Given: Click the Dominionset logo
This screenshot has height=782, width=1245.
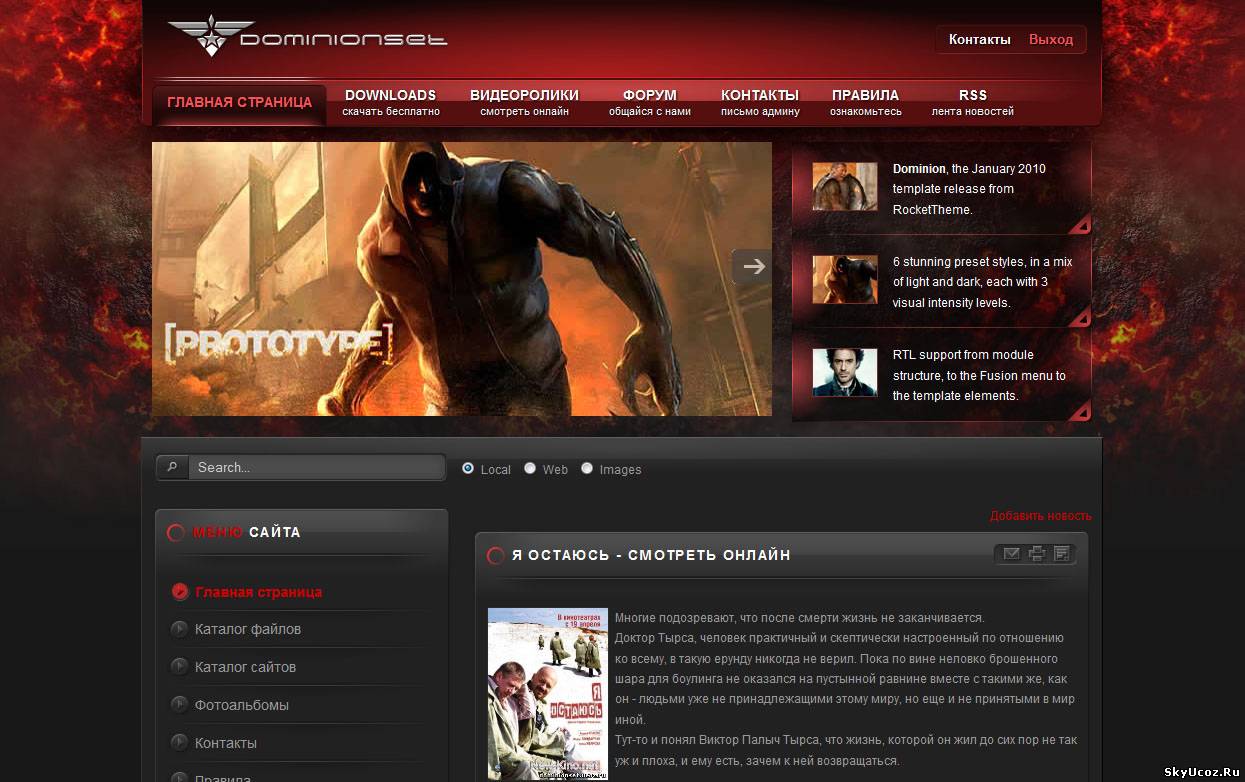Looking at the screenshot, I should point(307,37).
